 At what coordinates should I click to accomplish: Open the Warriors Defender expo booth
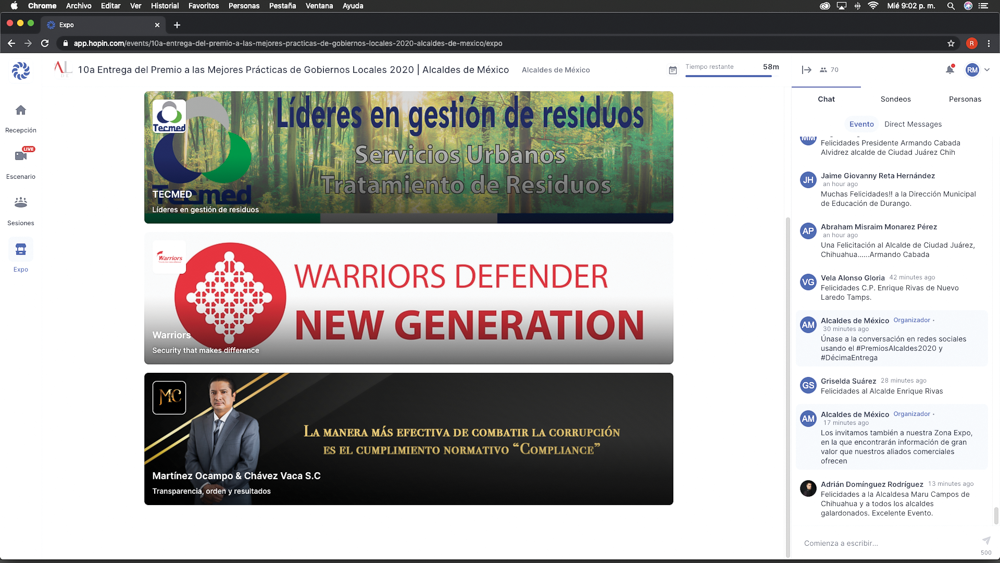tap(408, 298)
